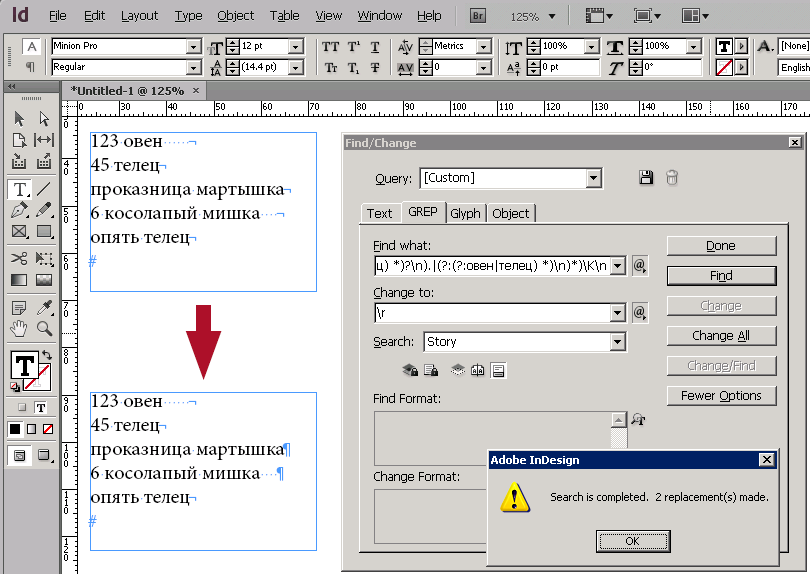The height and width of the screenshot is (574, 810).
Task: Open the File menu
Action: [57, 16]
